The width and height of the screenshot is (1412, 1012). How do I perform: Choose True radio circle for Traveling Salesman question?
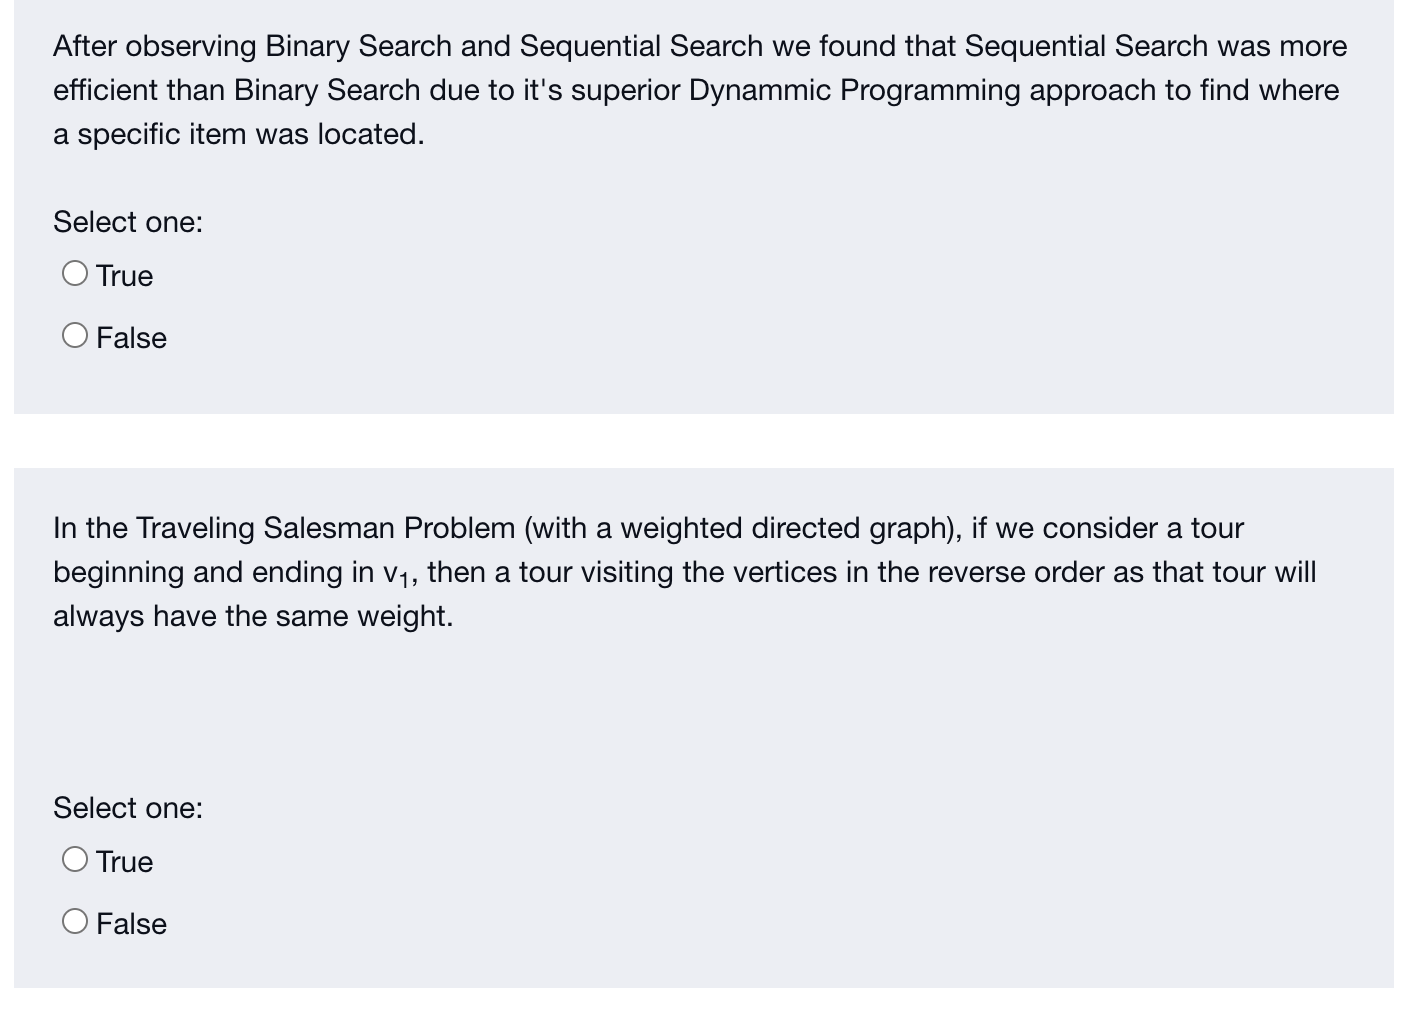click(x=75, y=860)
